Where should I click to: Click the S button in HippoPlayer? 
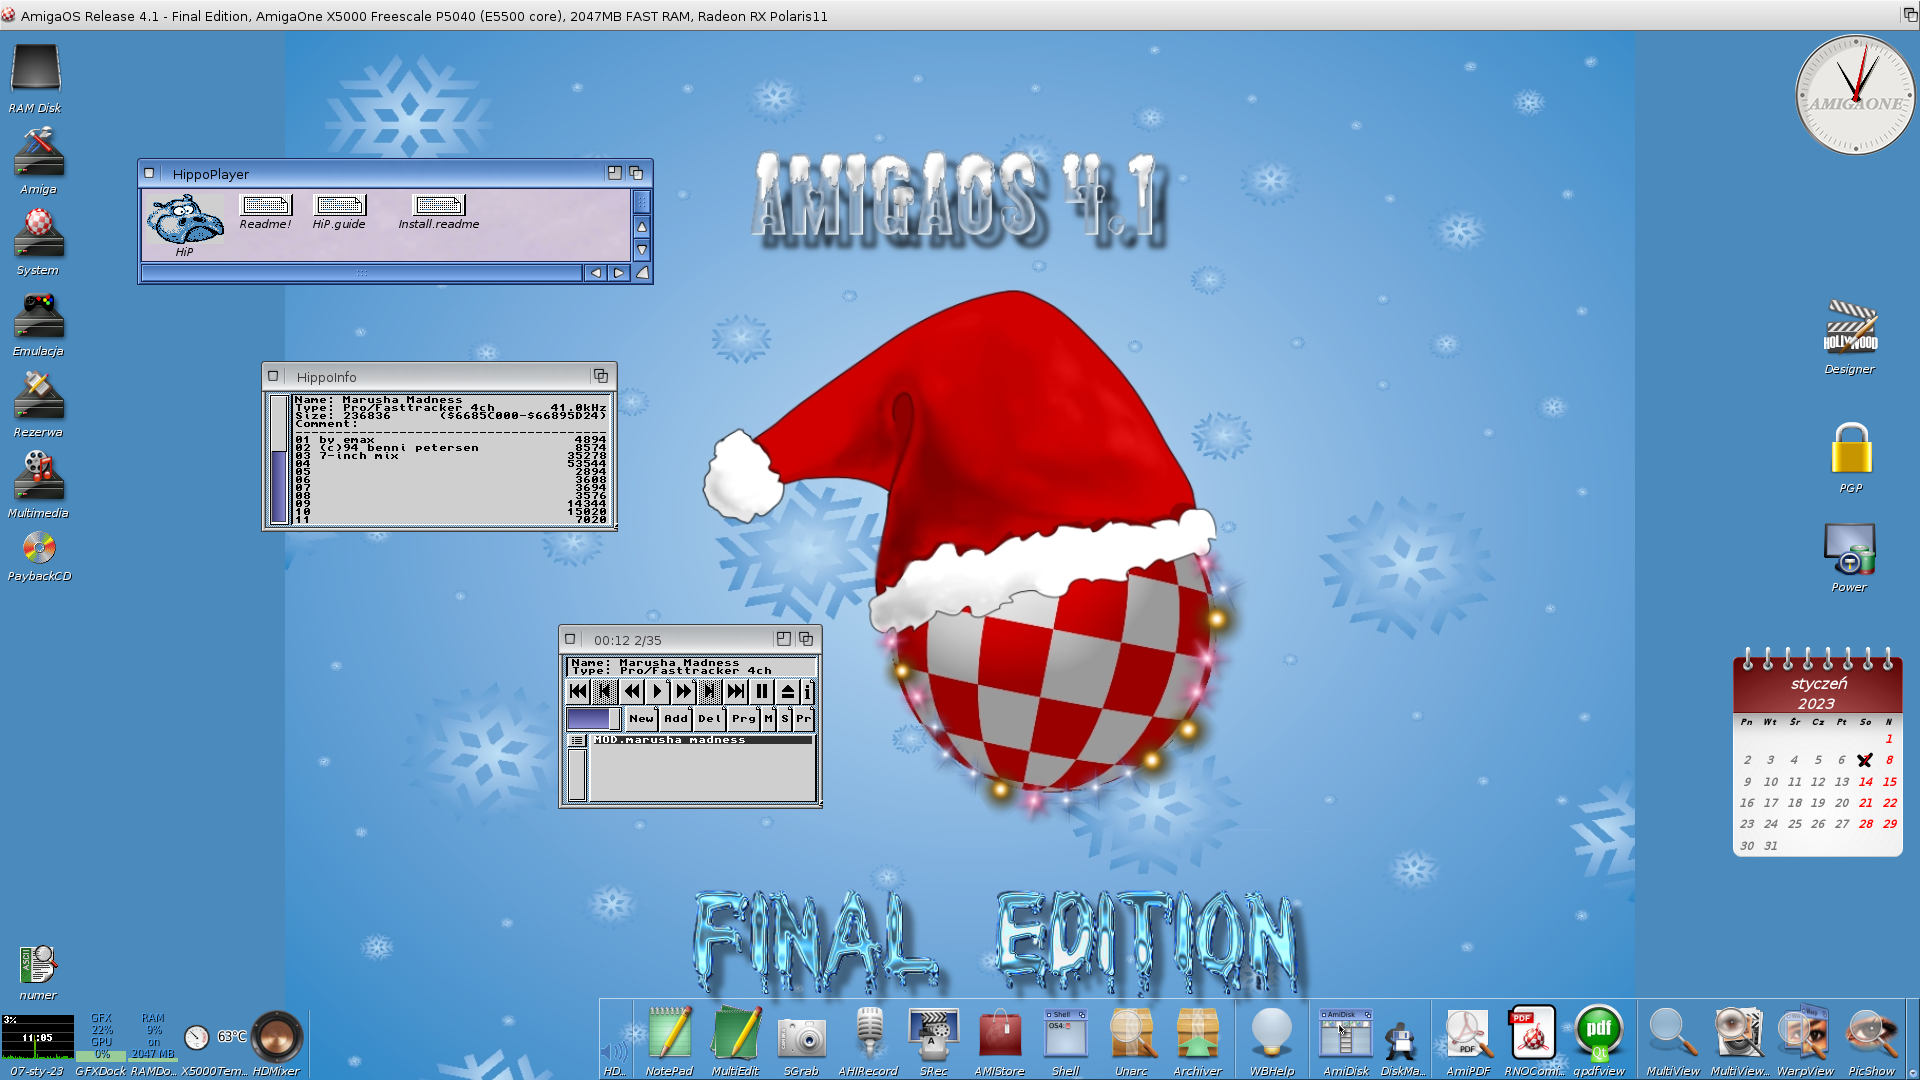coord(786,718)
